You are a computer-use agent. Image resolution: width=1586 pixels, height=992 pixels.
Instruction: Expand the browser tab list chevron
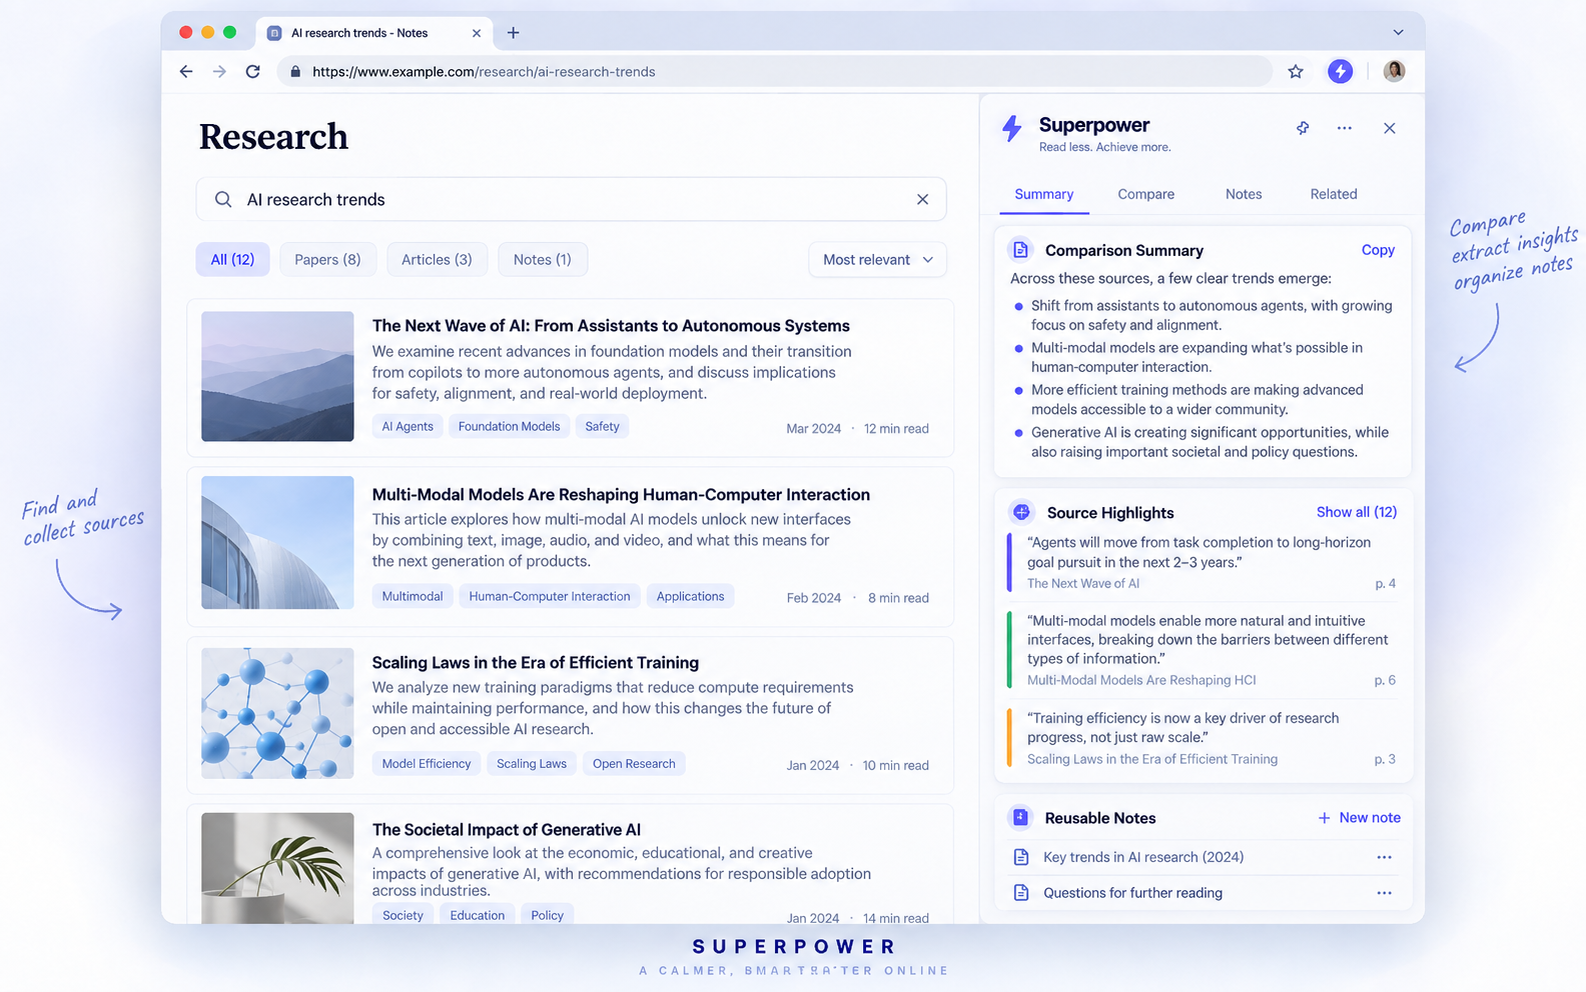(x=1398, y=33)
